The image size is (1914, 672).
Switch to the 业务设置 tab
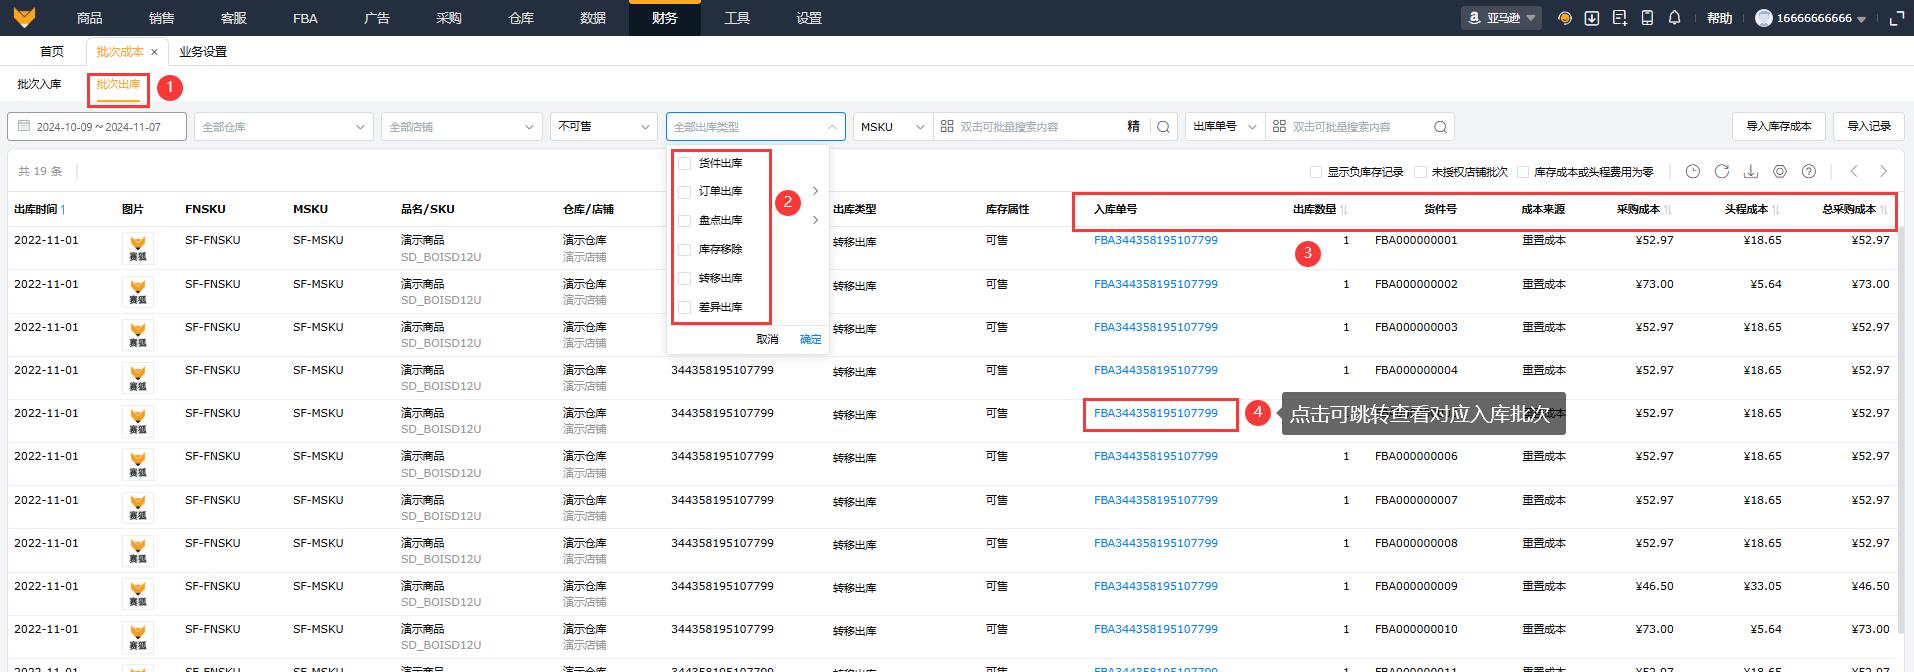click(203, 52)
